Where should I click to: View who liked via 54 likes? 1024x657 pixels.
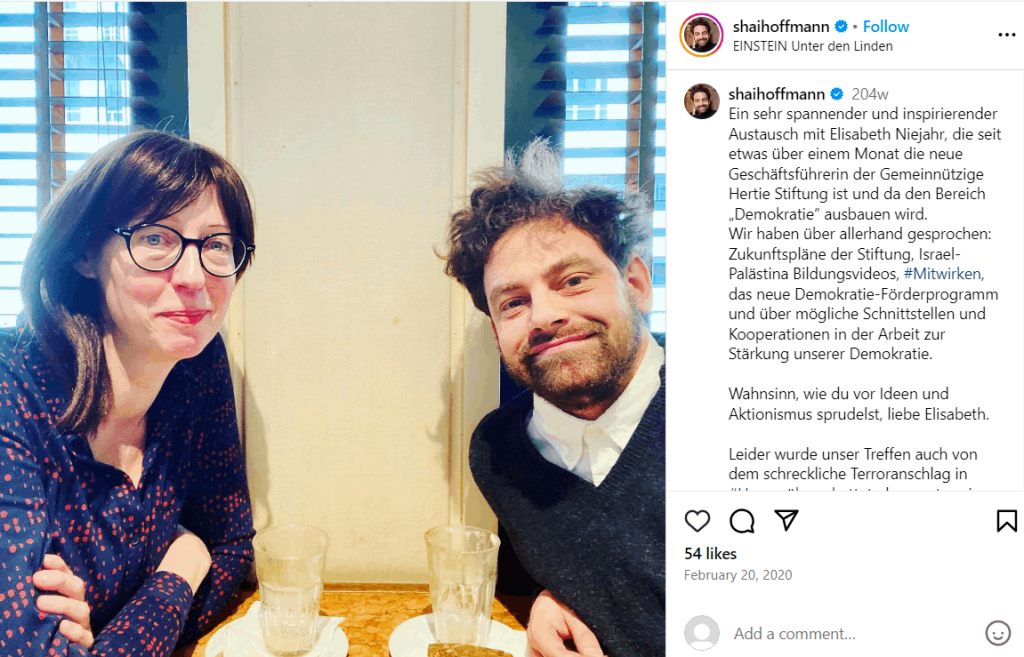tap(711, 554)
